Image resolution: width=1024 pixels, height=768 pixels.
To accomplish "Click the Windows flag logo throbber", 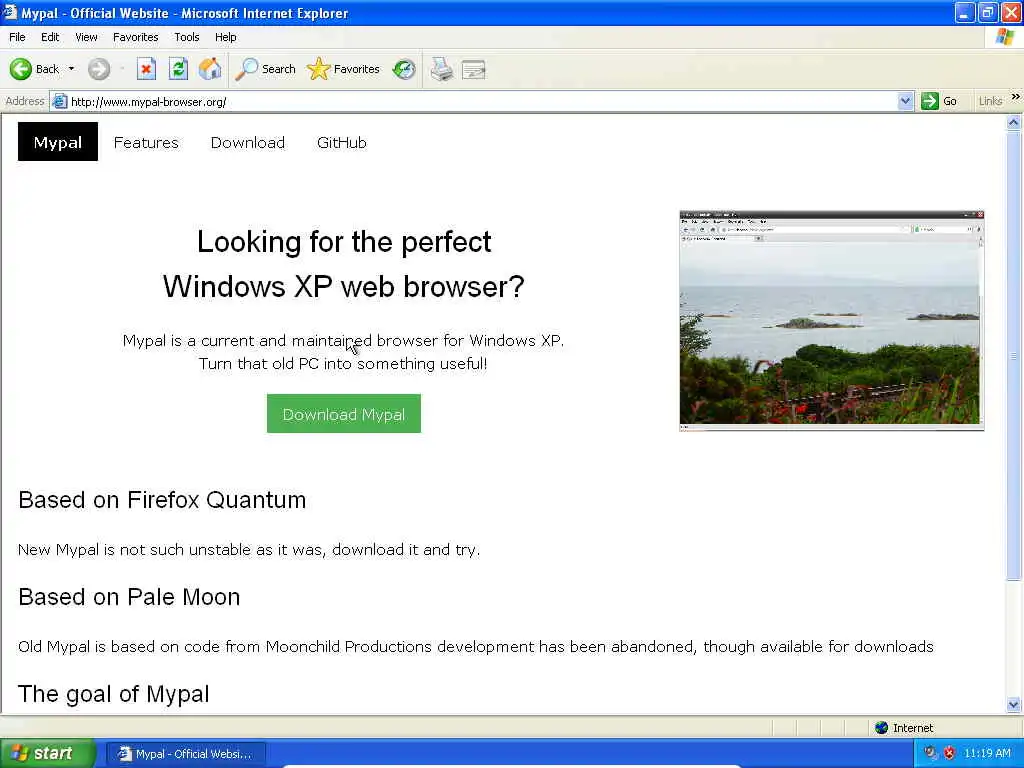I will coord(1004,37).
